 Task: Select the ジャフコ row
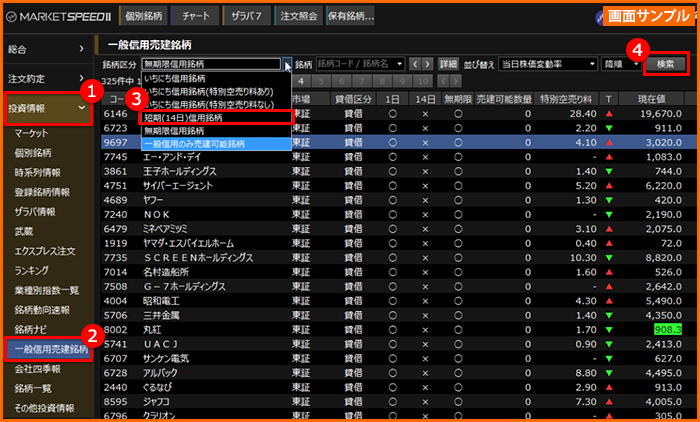(x=400, y=401)
